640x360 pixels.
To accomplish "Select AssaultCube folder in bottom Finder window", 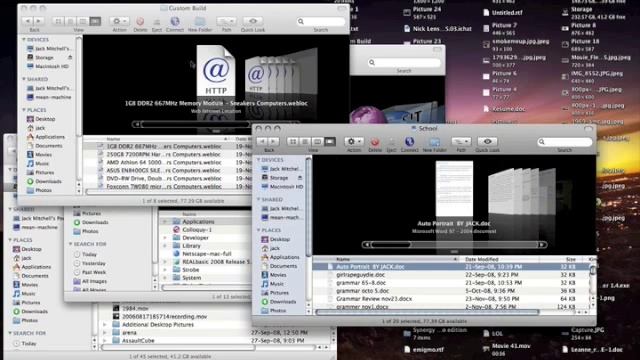I will [139, 340].
